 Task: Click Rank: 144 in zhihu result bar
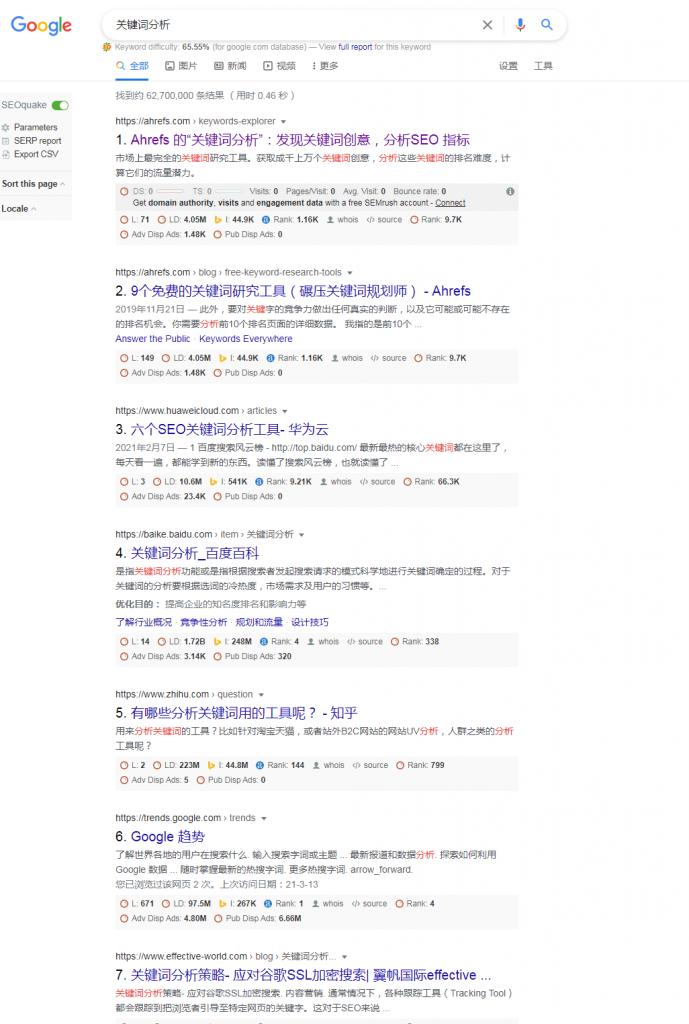pos(280,765)
